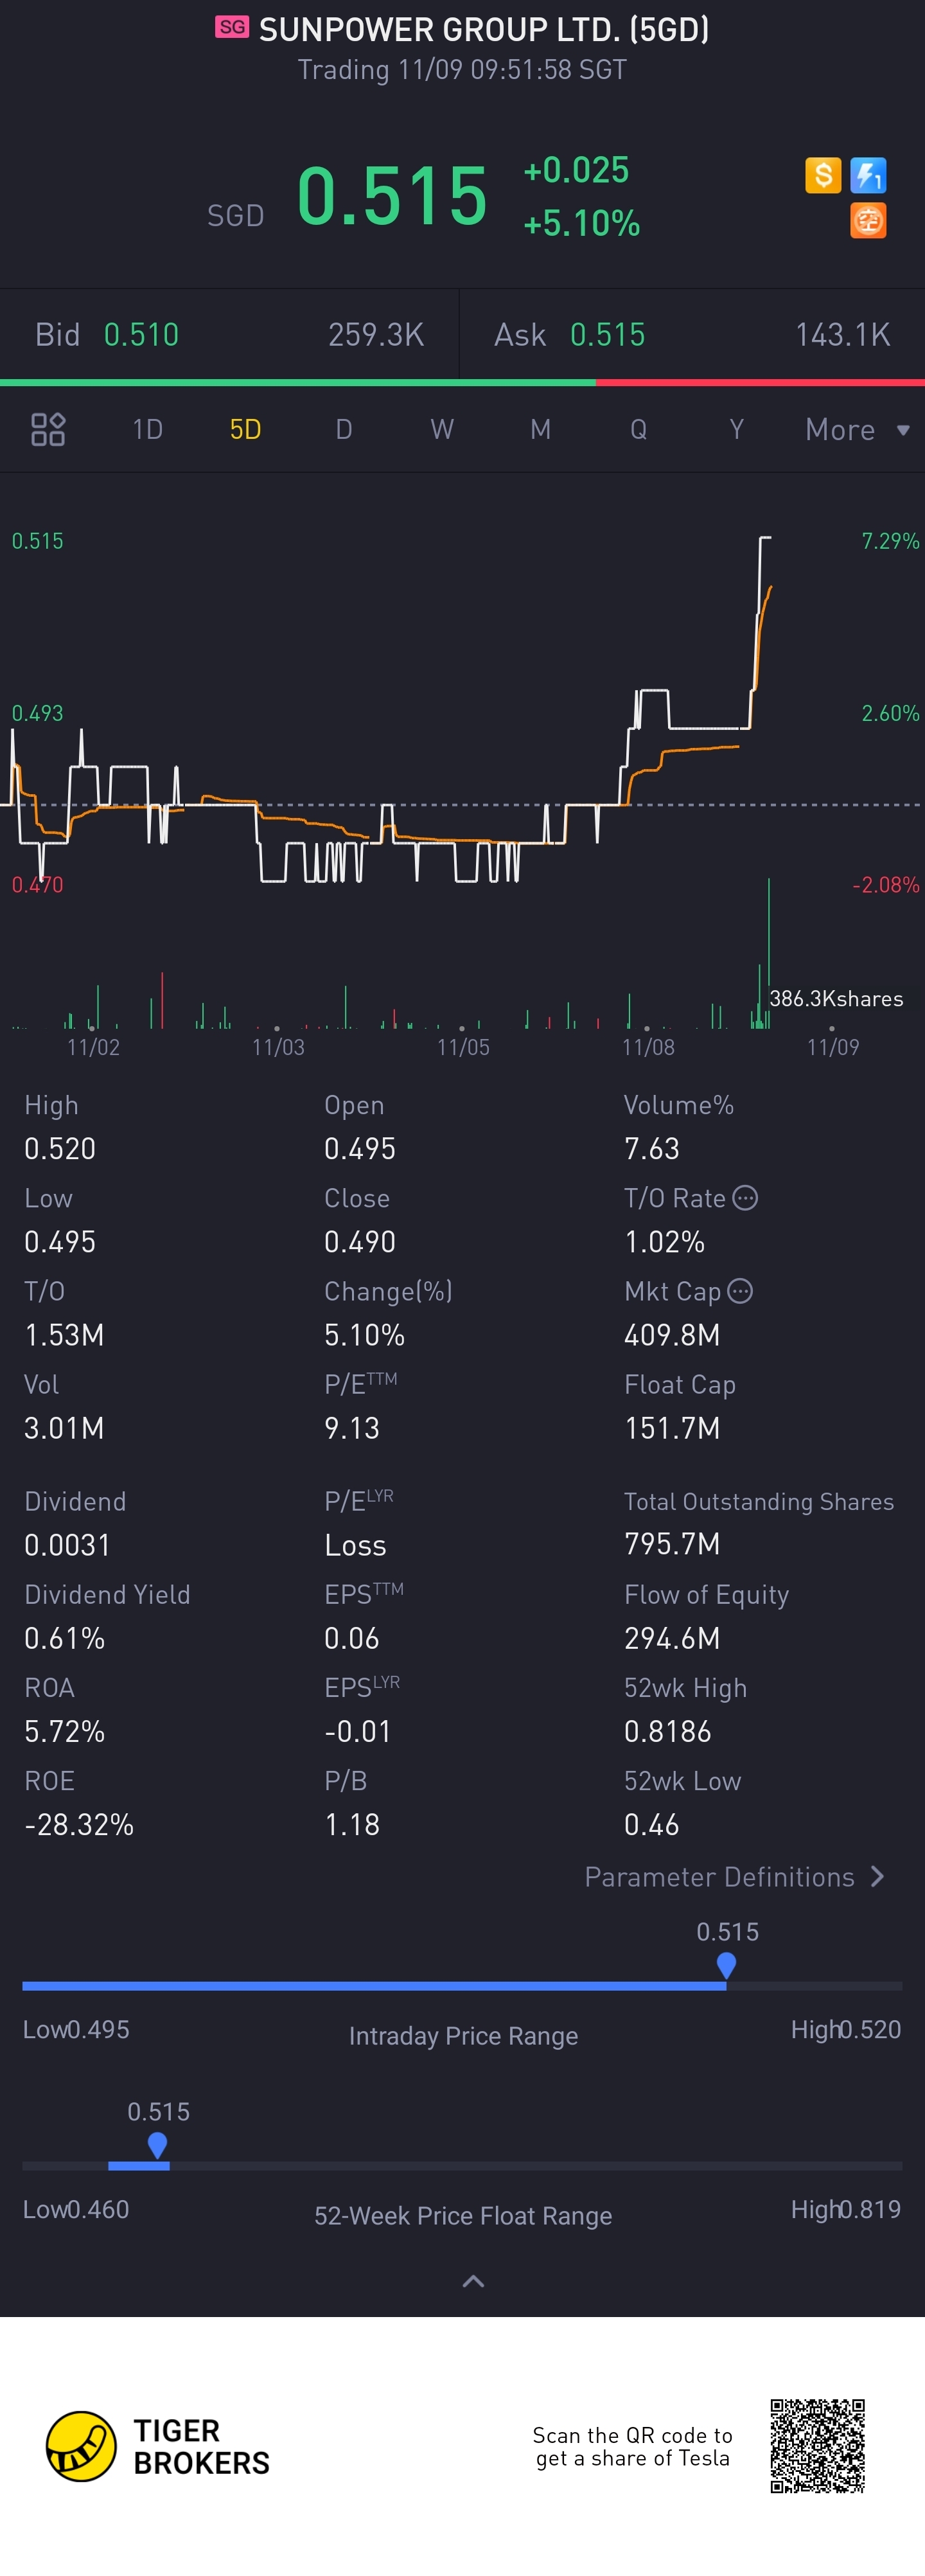925x2576 pixels.
Task: Tap the Intraday Price Range marker 0.515
Action: (727, 1965)
